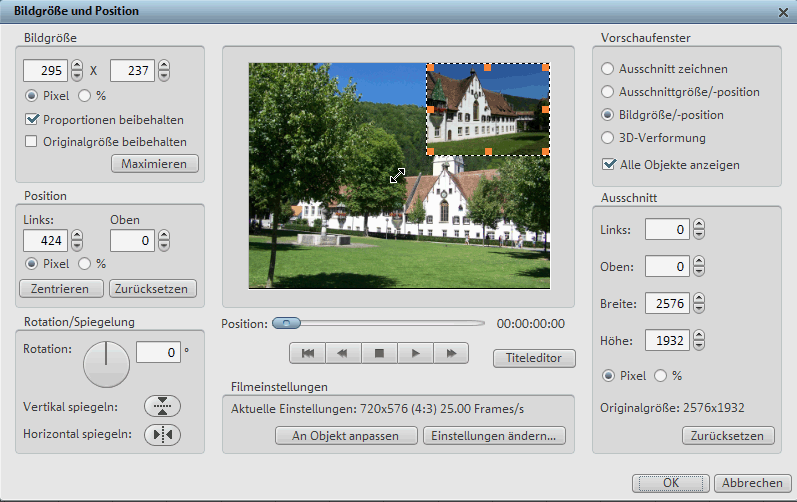Click An Objekt anpassen button
The width and height of the screenshot is (797, 502).
tap(346, 435)
